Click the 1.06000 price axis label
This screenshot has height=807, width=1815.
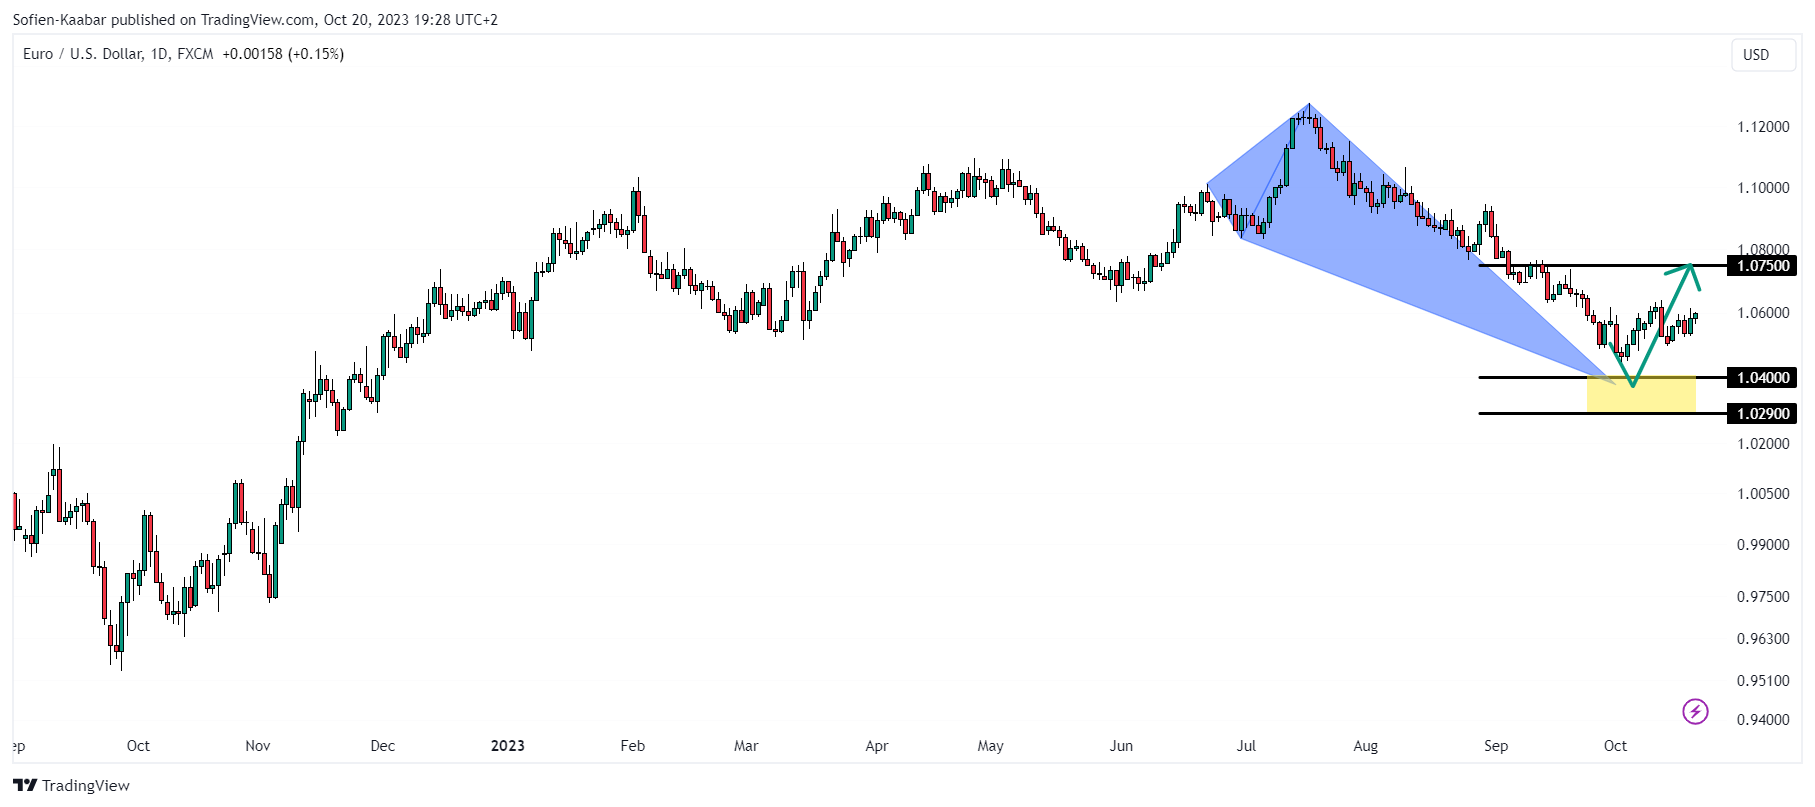pos(1763,313)
